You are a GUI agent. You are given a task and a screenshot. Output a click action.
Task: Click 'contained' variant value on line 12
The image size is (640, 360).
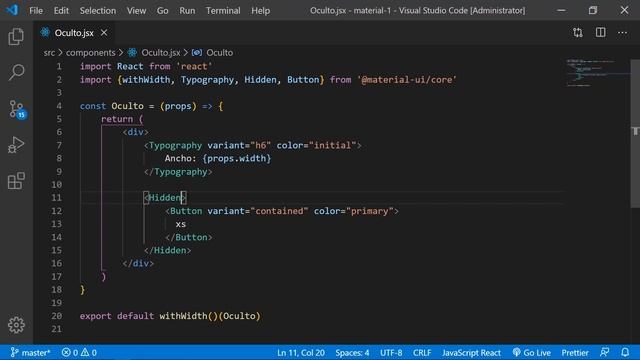pos(279,211)
